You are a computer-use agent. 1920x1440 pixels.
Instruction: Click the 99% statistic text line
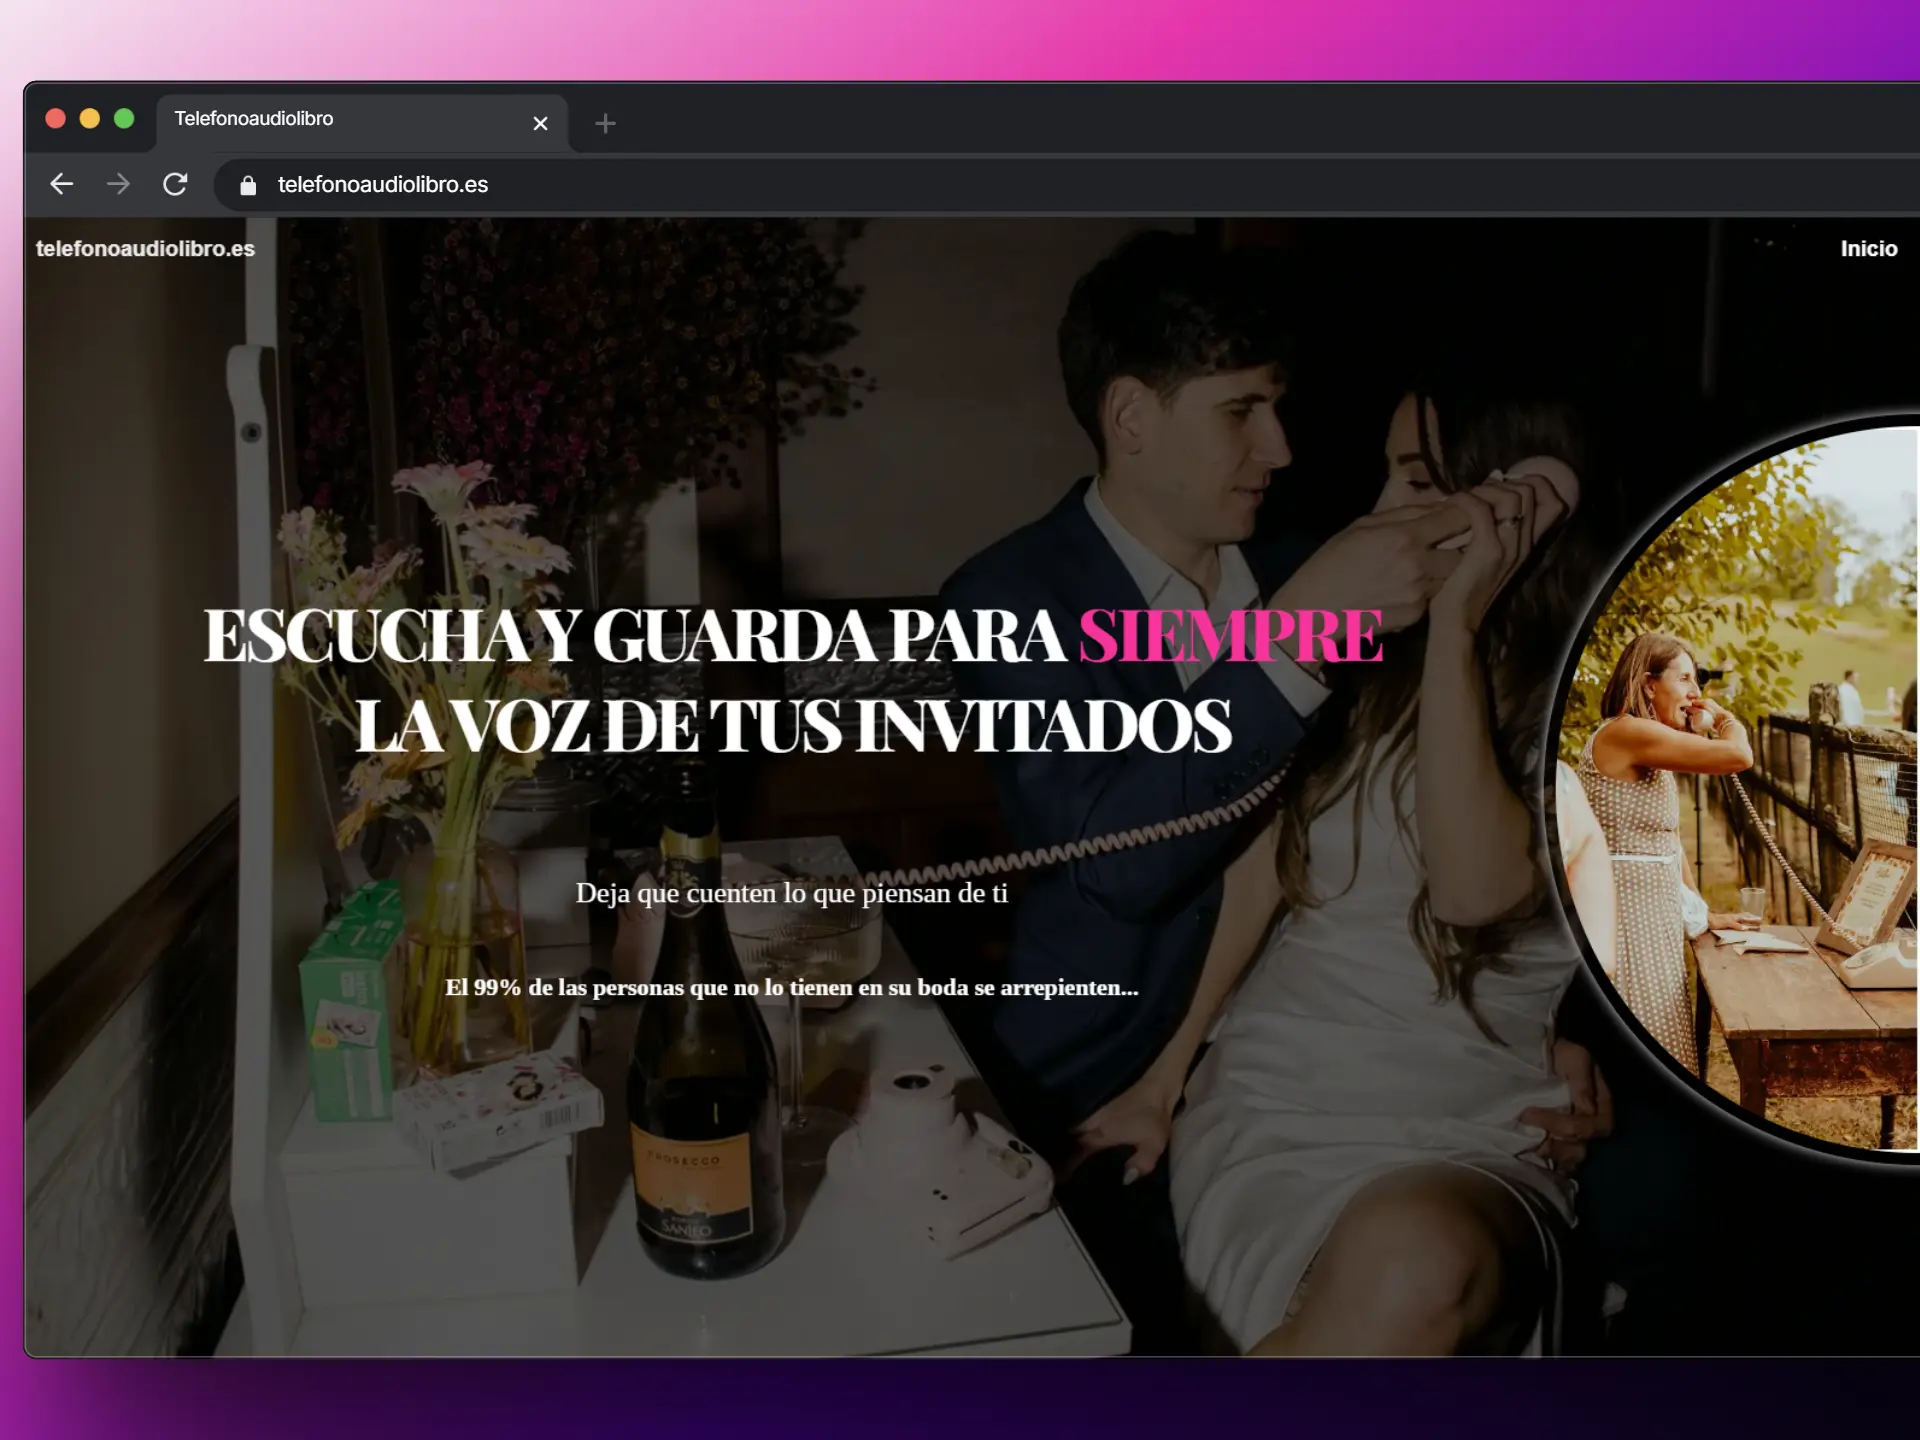[792, 988]
